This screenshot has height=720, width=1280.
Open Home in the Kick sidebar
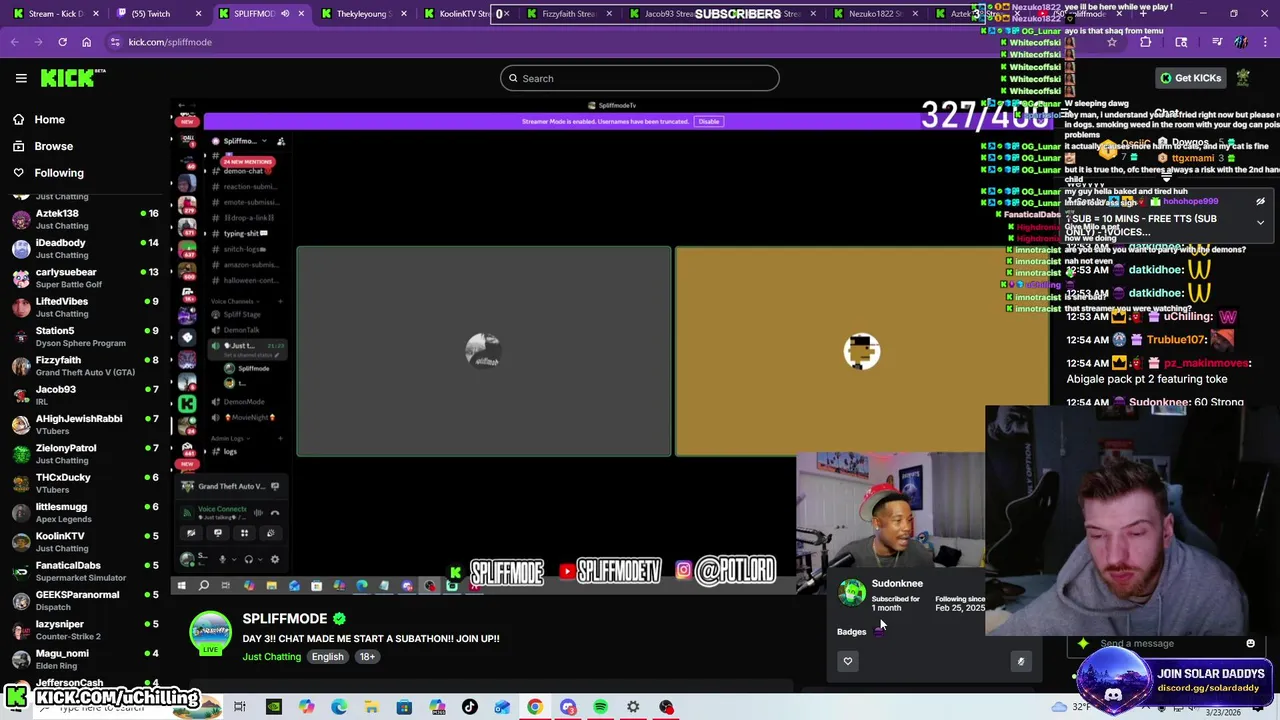(49, 119)
